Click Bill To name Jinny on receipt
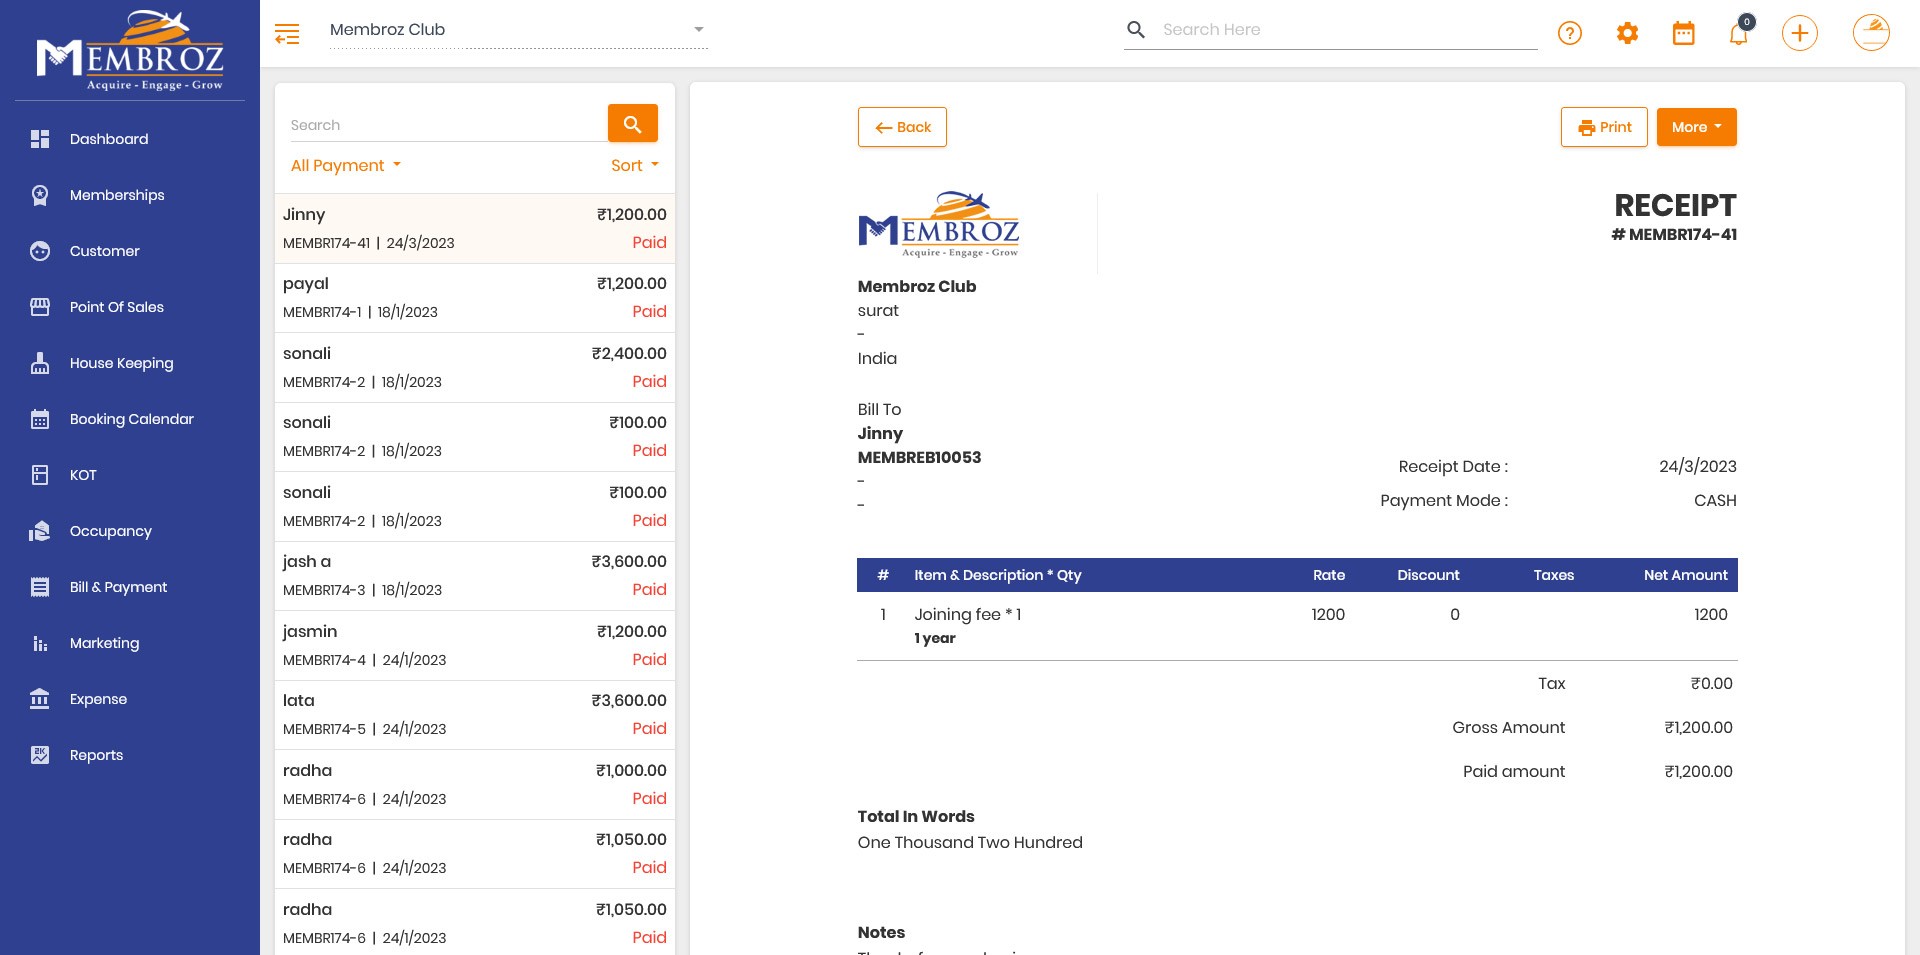1920x955 pixels. 880,433
